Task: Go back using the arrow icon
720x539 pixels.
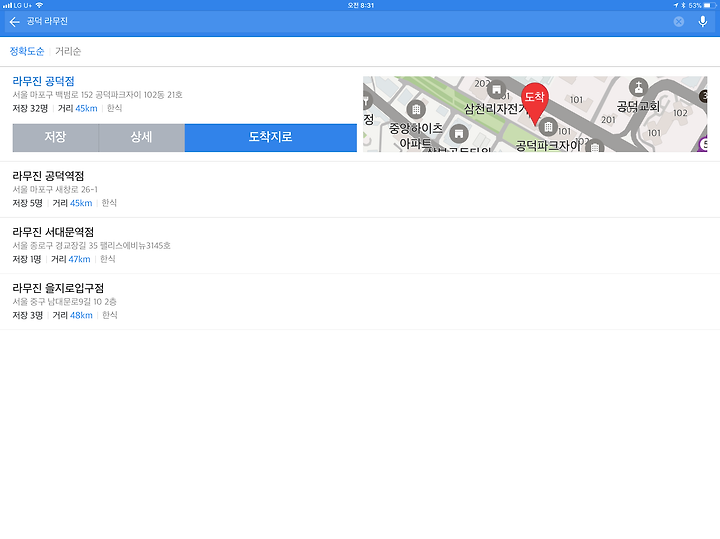Action: point(14,22)
